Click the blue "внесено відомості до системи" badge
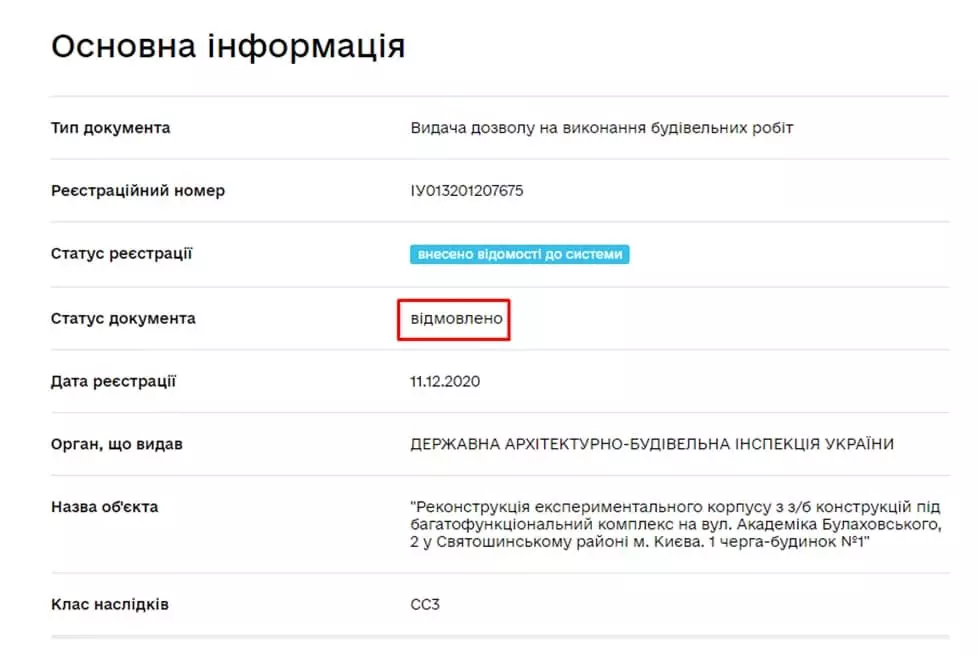 click(x=519, y=254)
